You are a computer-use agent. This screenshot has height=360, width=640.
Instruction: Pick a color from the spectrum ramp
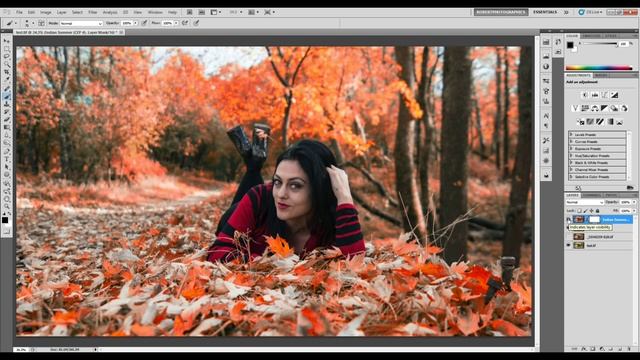pos(599,68)
